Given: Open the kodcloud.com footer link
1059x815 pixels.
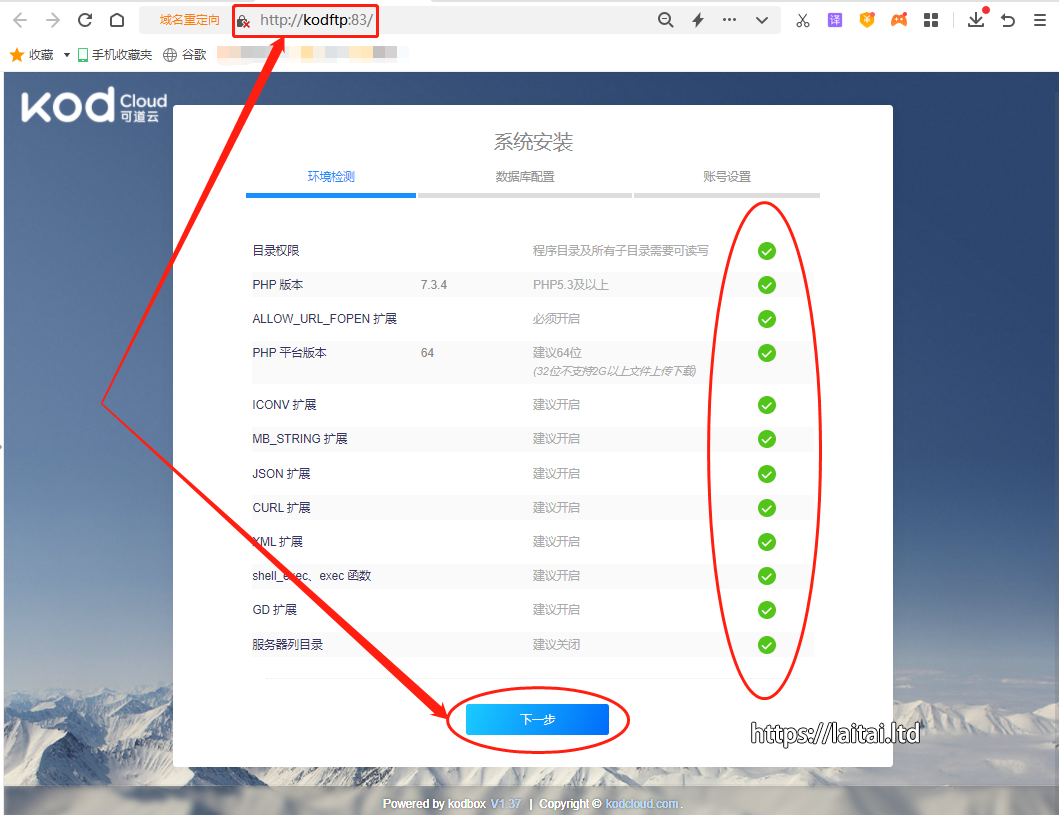Looking at the screenshot, I should click(x=641, y=804).
